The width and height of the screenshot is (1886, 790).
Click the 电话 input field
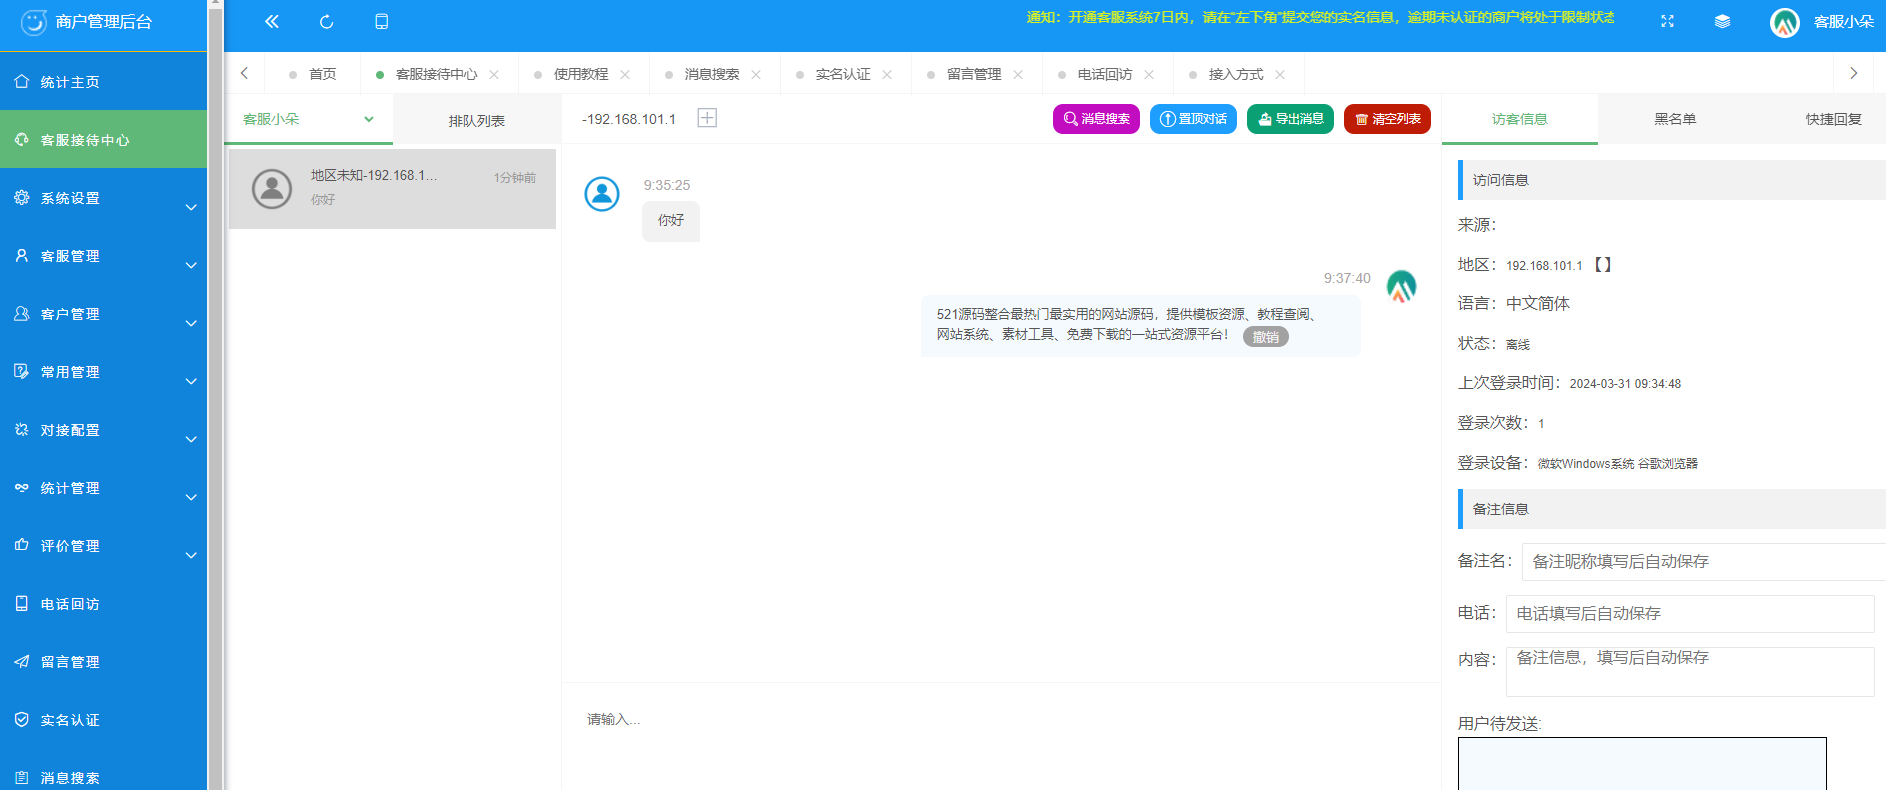click(x=1690, y=614)
